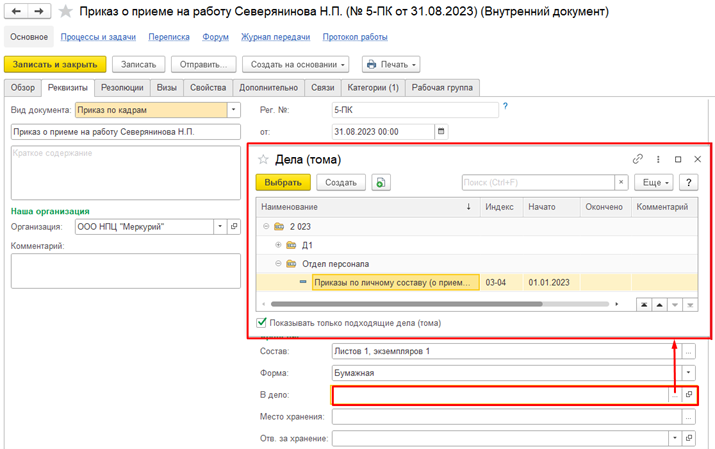Collapse the 2 023 tree node
Image resolution: width=715 pixels, height=449 pixels.
coord(266,227)
